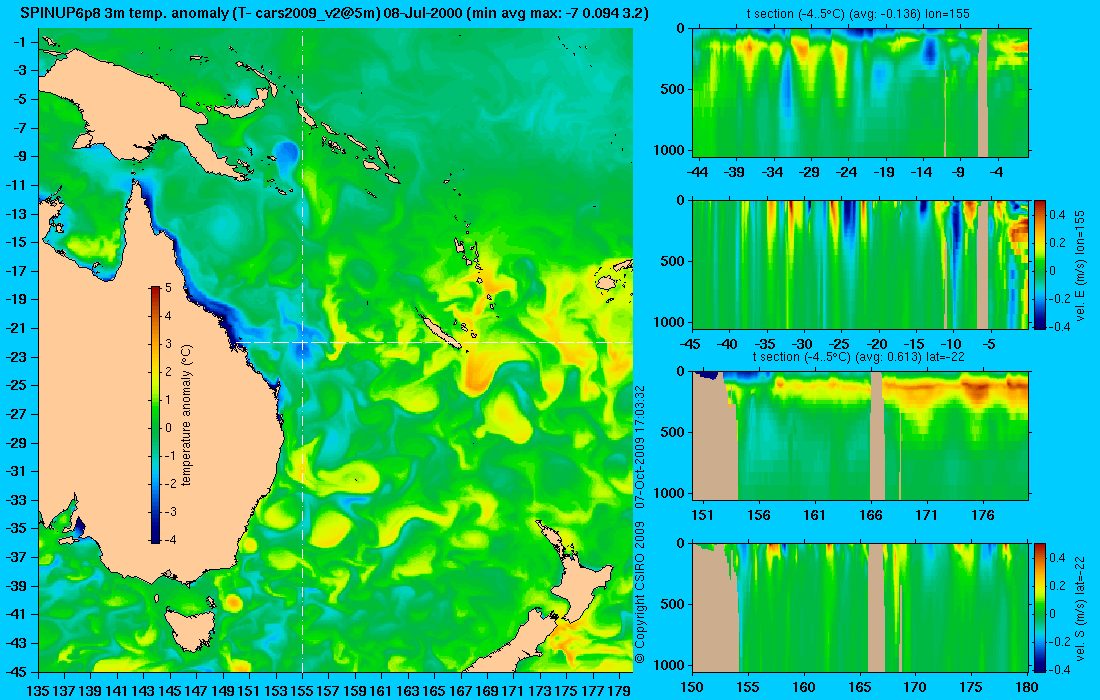Viewport: 1100px width, 700px height.
Task: Click latitude label -33 on the map axis
Action: click(x=16, y=499)
